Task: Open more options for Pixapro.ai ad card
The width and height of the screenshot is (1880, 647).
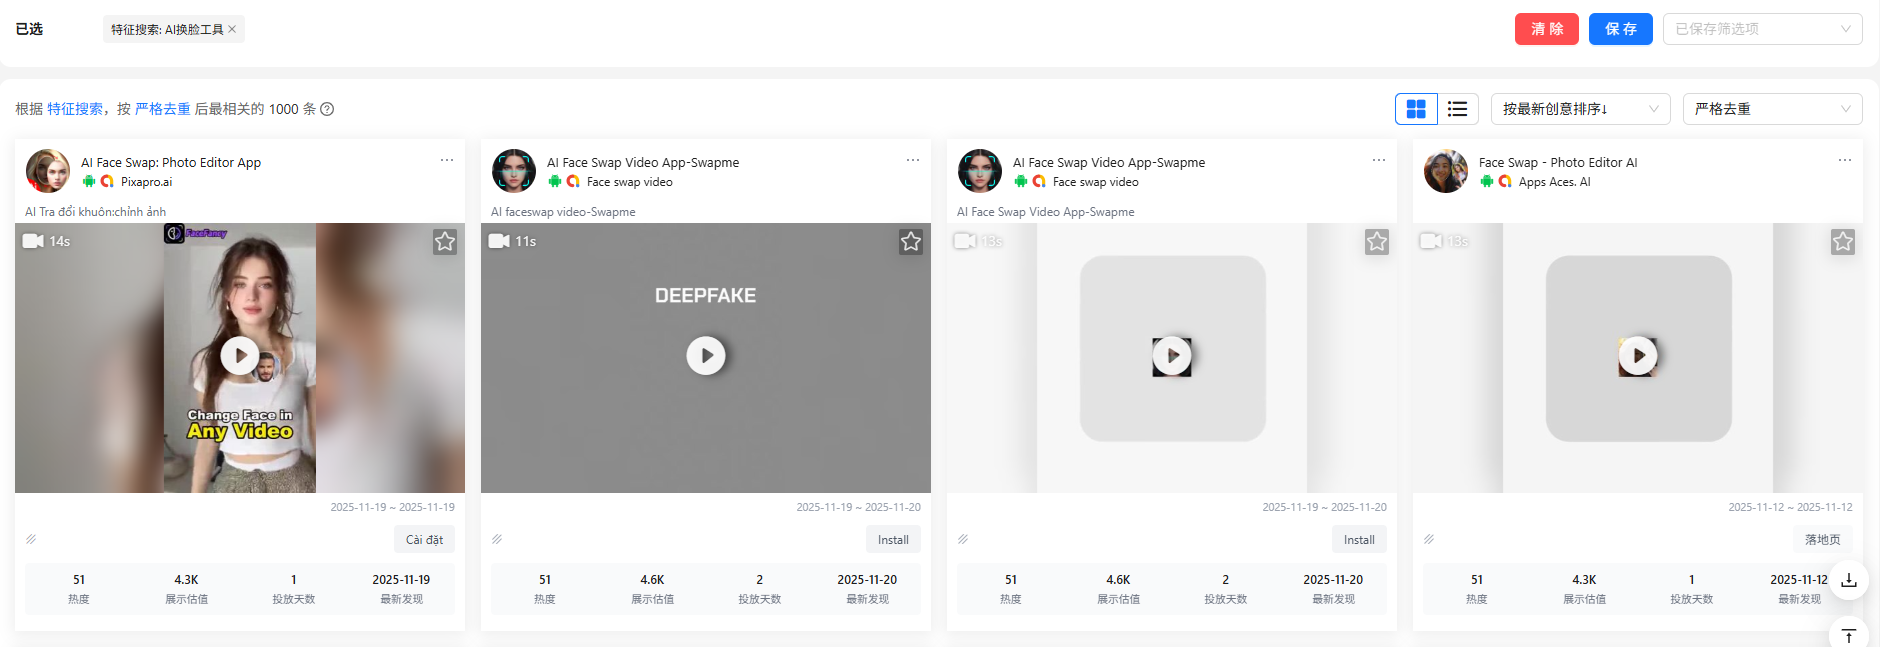Action: coord(447,160)
